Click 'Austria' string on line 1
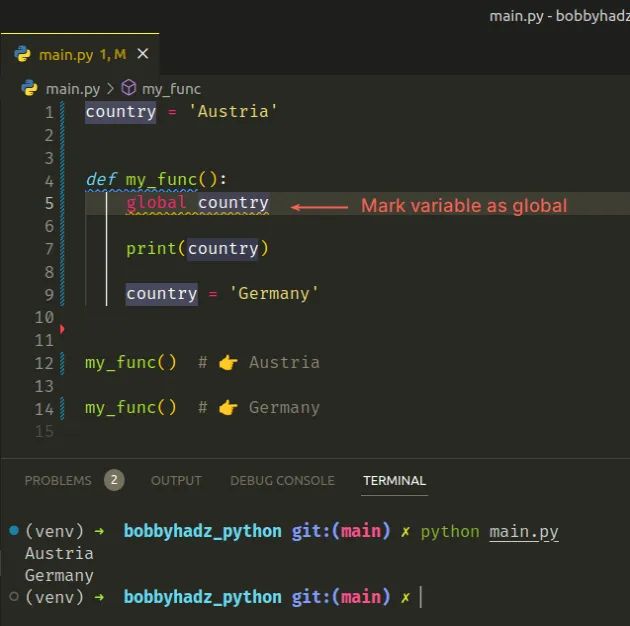Screen dimensions: 630x626 click(233, 111)
